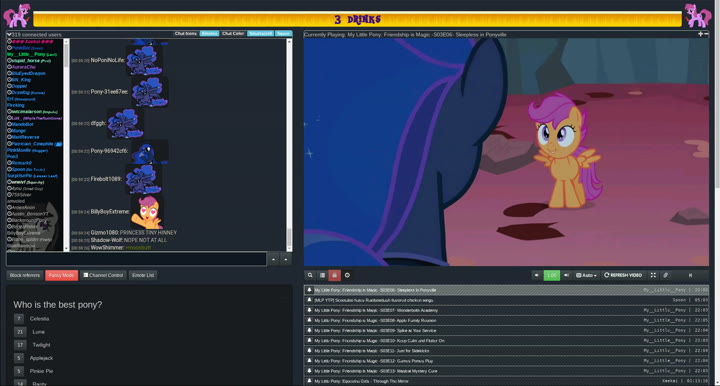Toggle the Emotes chat option
The image size is (720, 386).
coord(209,34)
